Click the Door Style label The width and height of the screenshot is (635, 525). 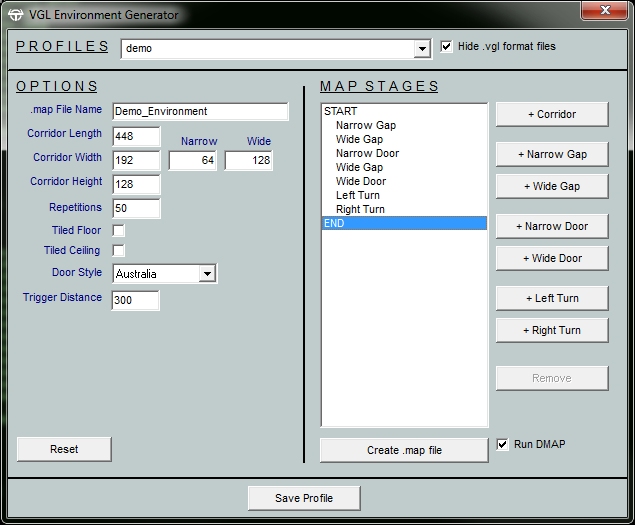pyautogui.click(x=77, y=272)
